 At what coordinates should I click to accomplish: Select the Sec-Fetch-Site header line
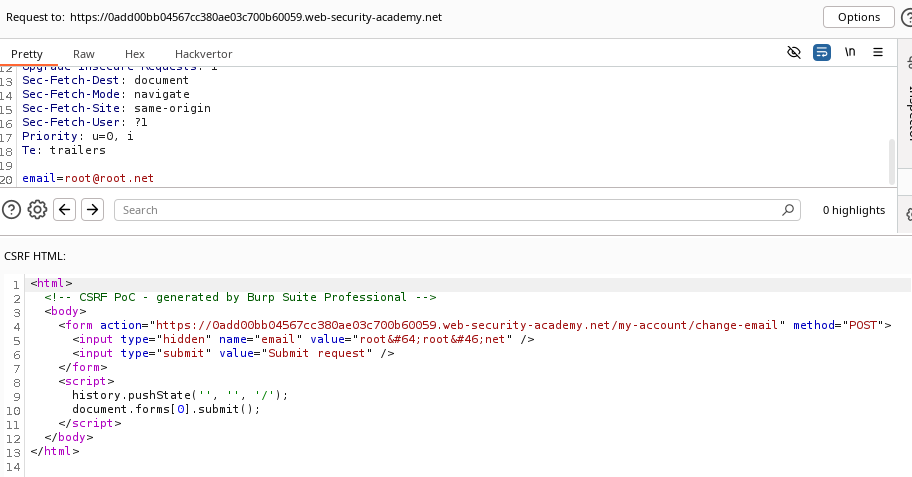coord(116,108)
